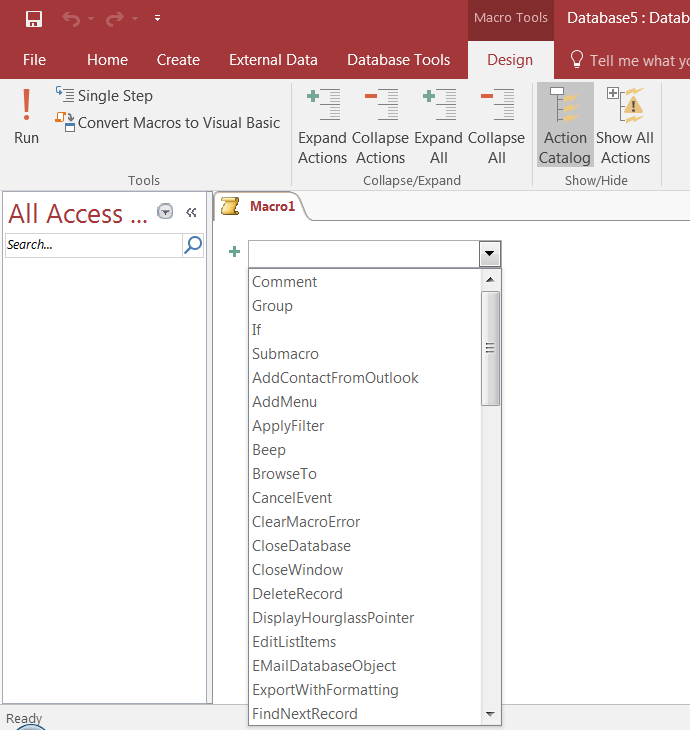Switch to the External Data tab
Screen dimensions: 690x730
point(273,60)
